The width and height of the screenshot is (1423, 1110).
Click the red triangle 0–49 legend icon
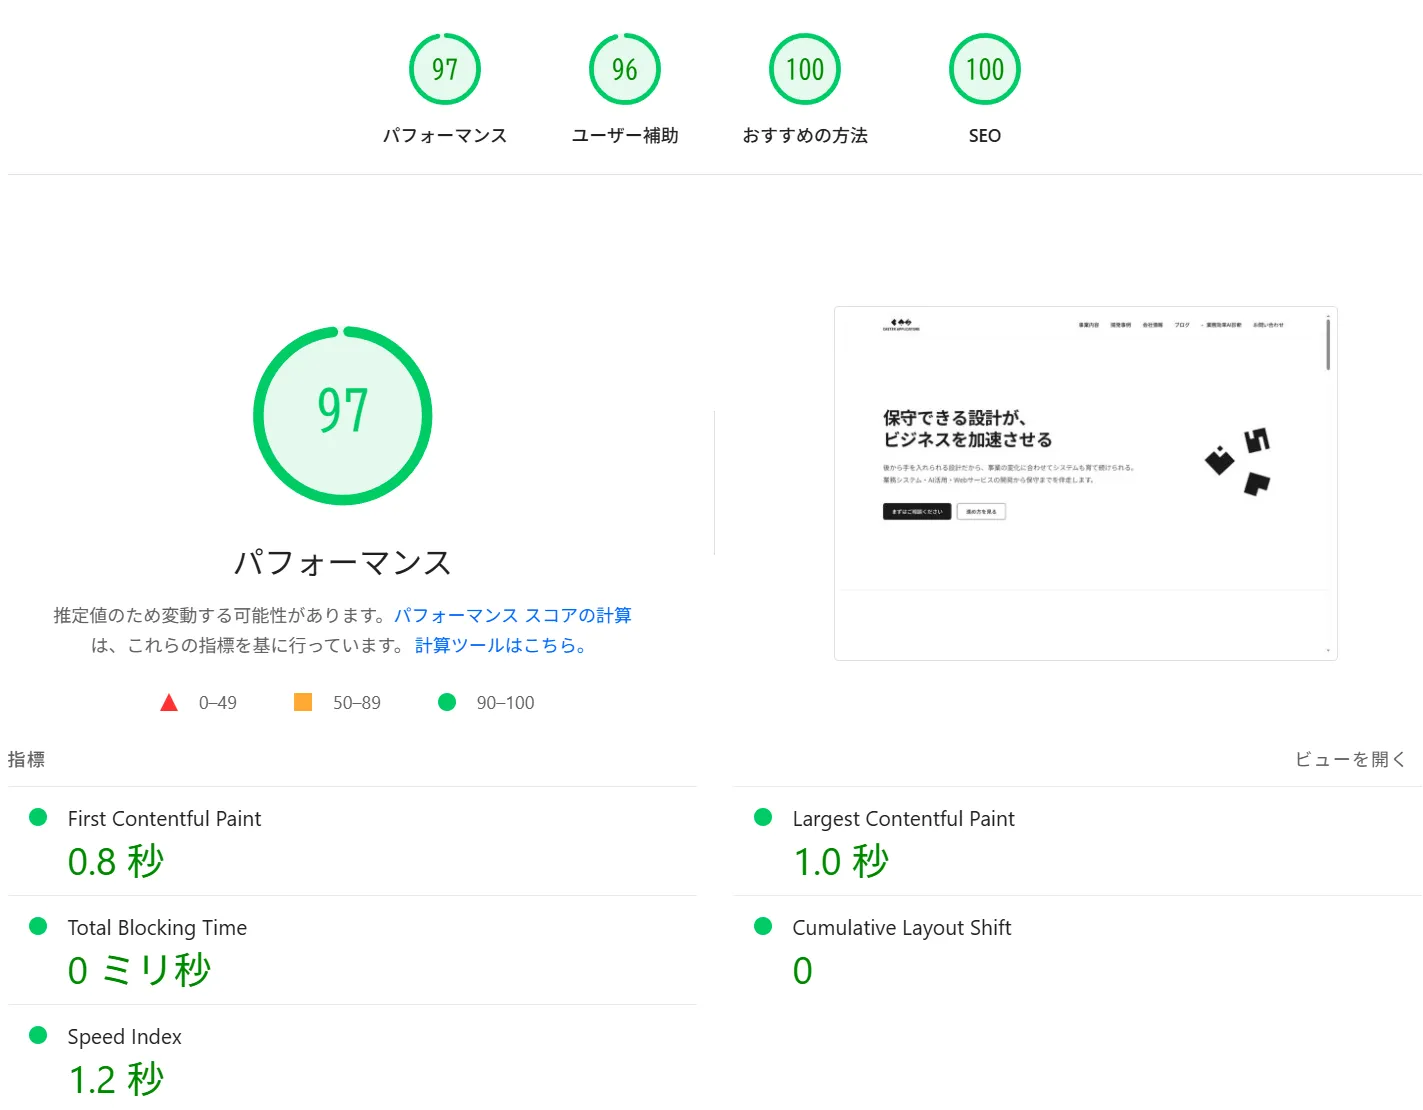pos(169,703)
